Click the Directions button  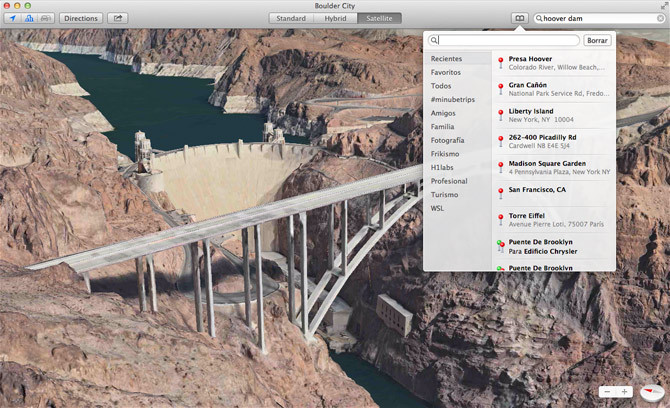[81, 18]
